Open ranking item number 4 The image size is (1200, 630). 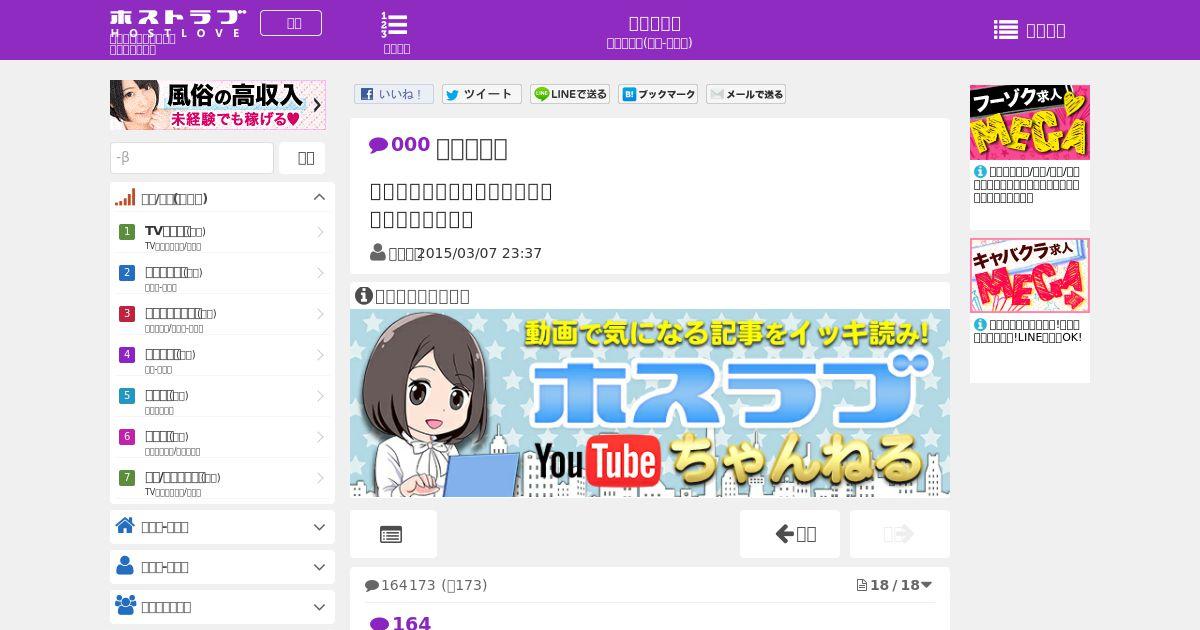tap(222, 360)
